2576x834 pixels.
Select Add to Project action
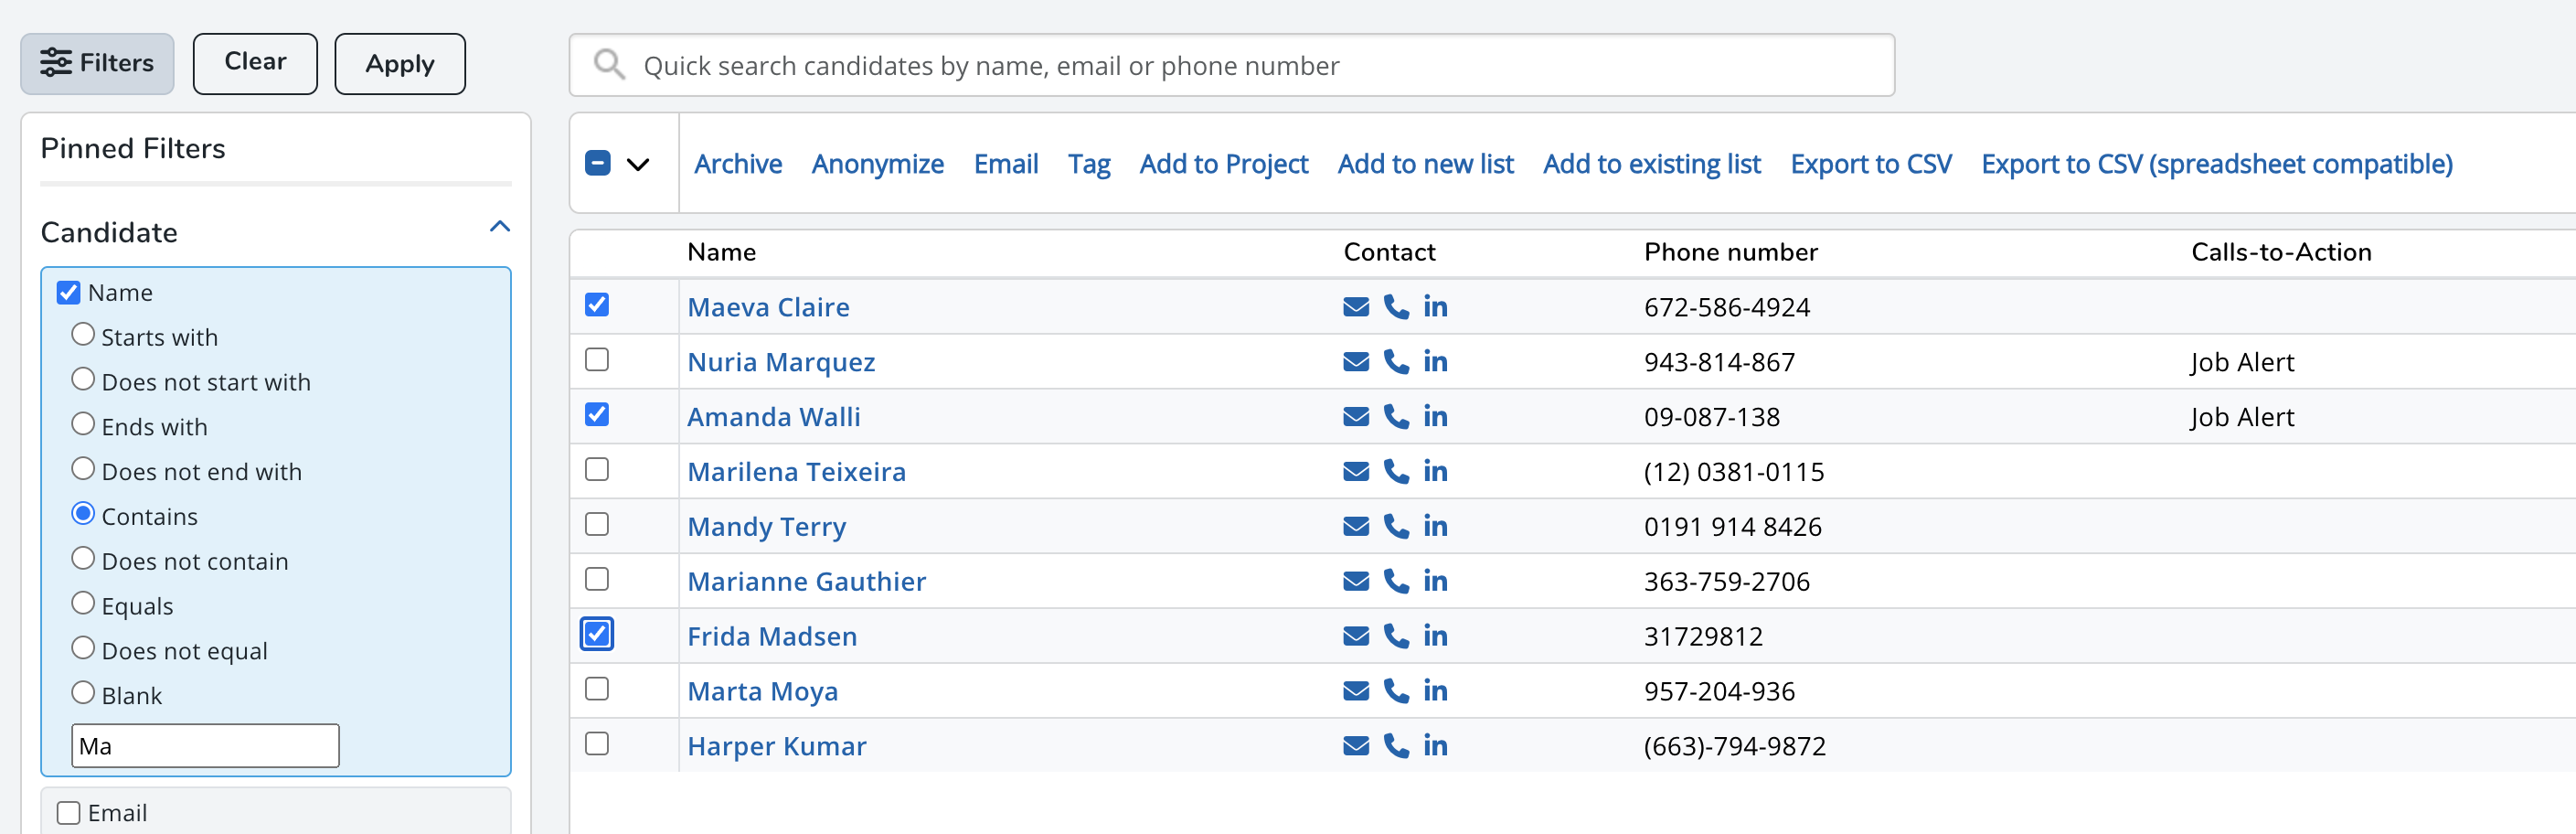1223,163
